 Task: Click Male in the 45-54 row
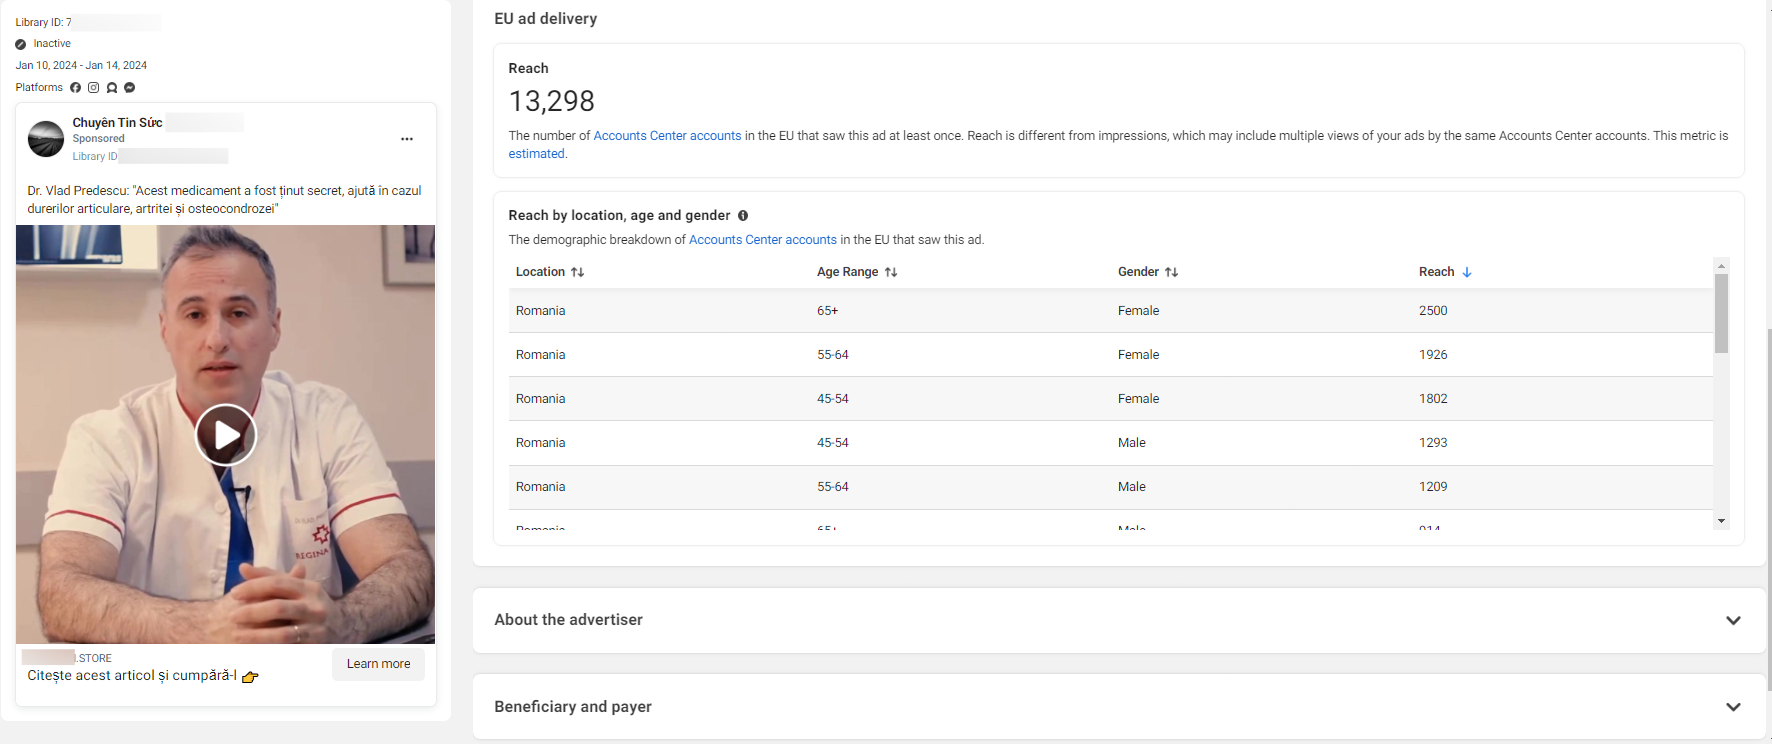coord(1131,443)
